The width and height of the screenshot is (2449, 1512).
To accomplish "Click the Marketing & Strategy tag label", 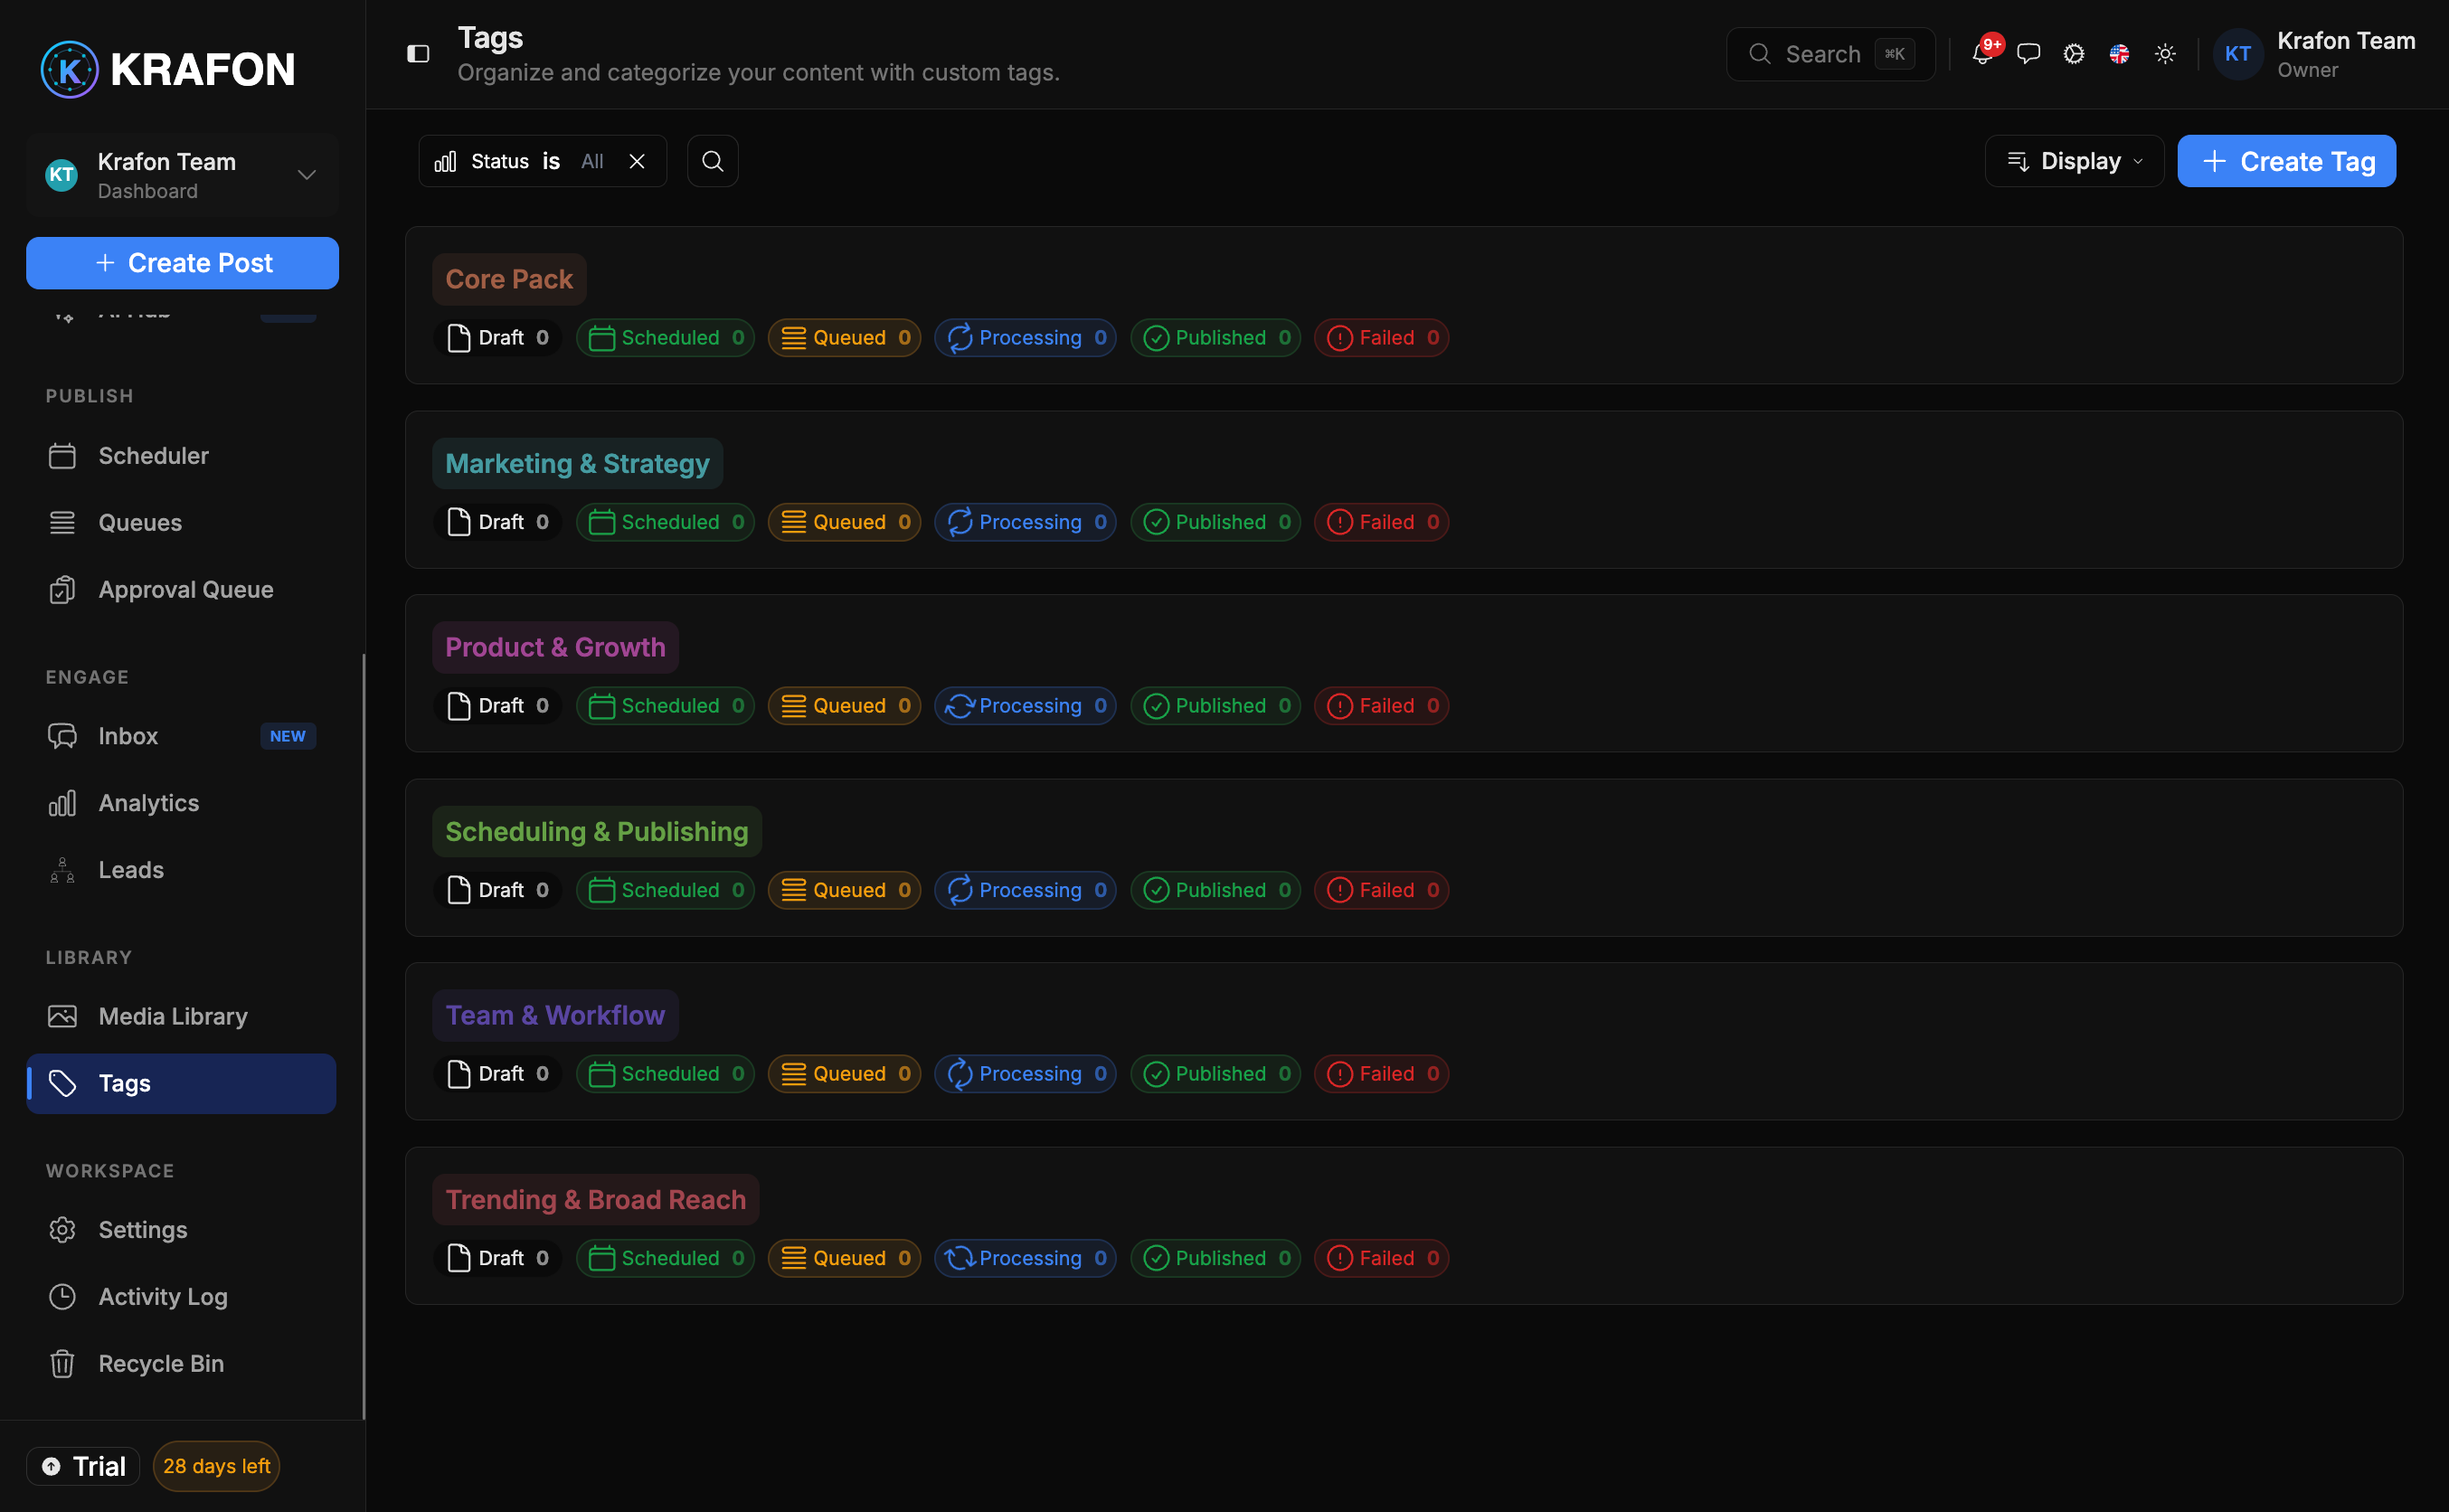I will pyautogui.click(x=577, y=464).
